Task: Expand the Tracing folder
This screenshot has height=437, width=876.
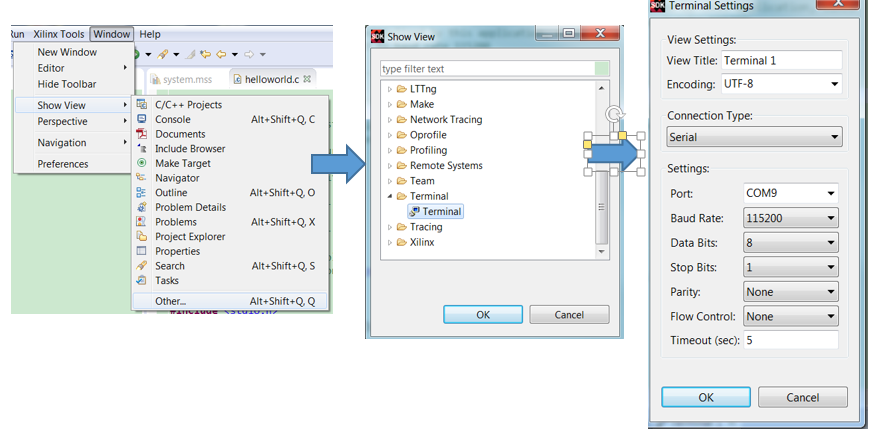Action: (x=390, y=227)
